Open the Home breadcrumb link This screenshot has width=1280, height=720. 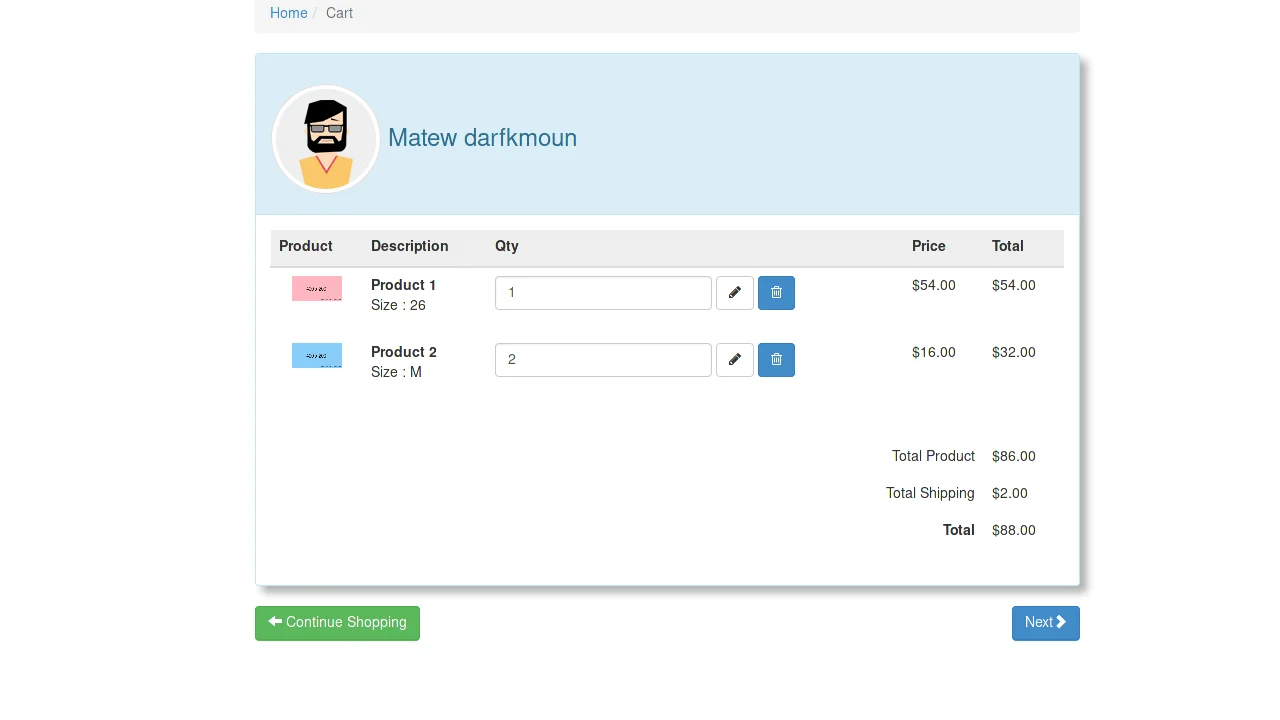(x=288, y=13)
